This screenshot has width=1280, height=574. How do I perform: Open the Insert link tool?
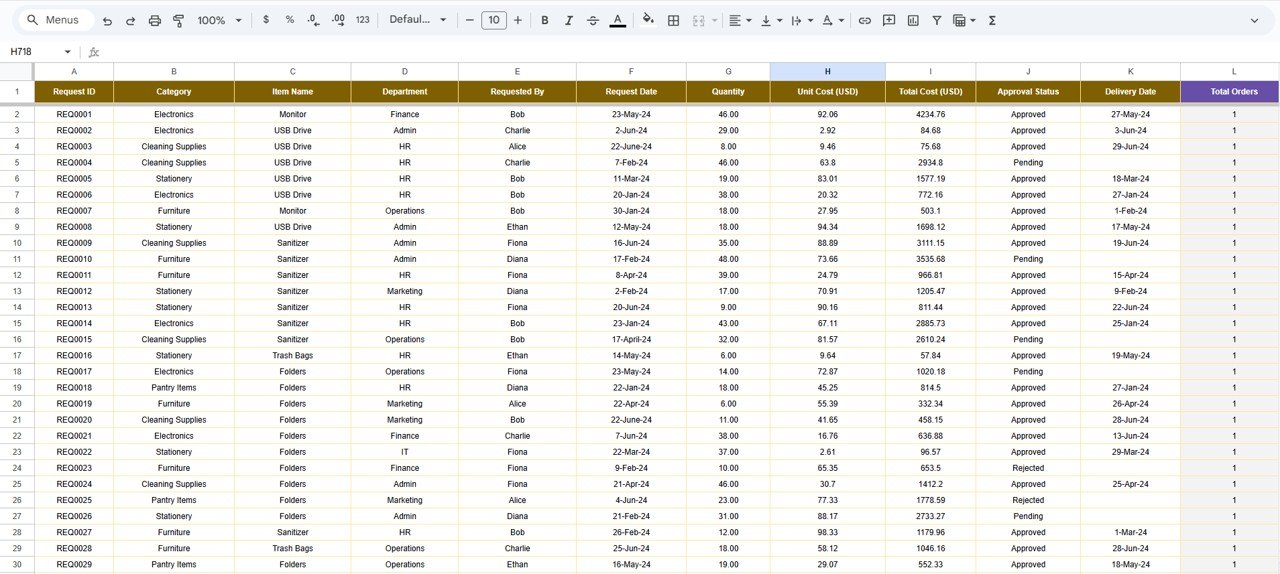865,20
